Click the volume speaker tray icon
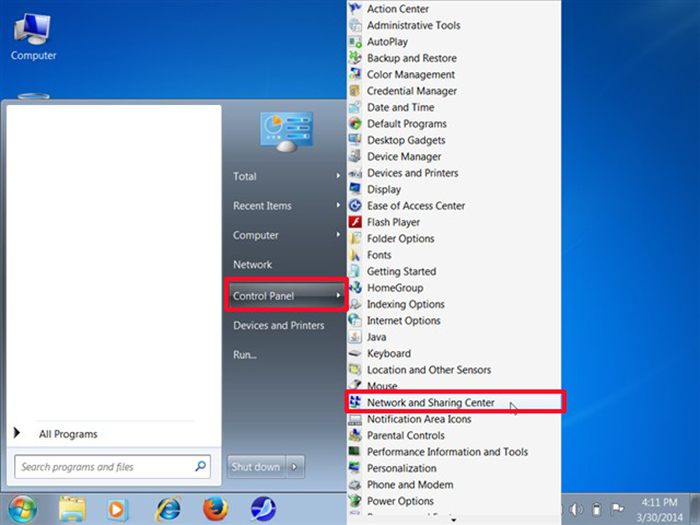Image resolution: width=700 pixels, height=525 pixels. [x=576, y=509]
